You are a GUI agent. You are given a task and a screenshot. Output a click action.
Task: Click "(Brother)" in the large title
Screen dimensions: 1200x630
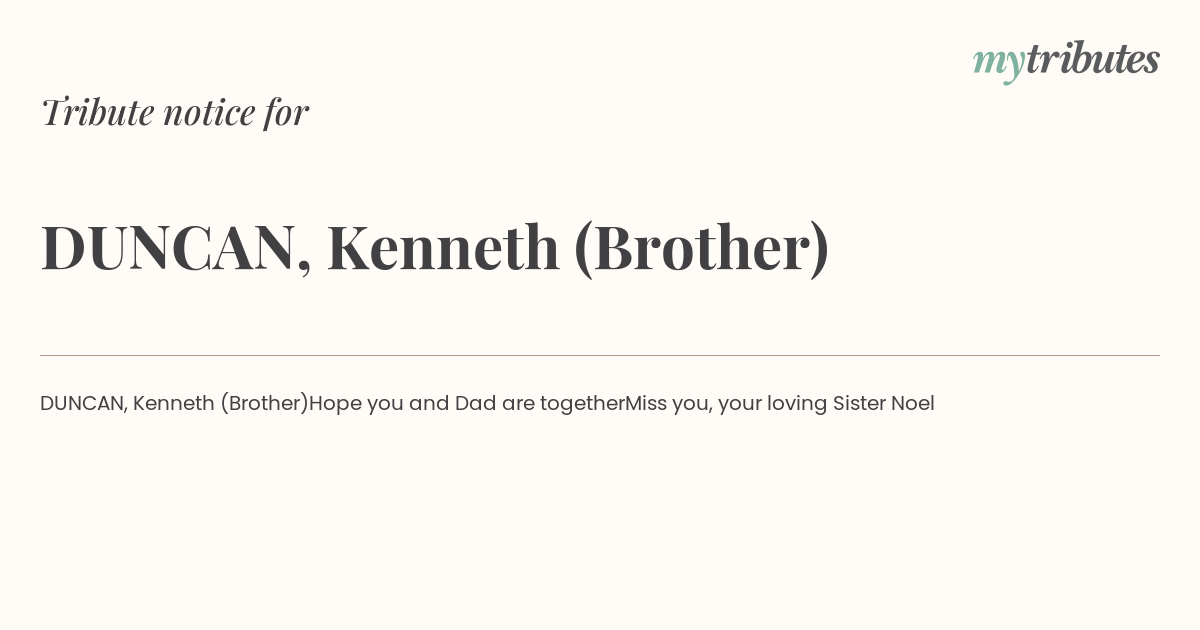pyautogui.click(x=701, y=248)
